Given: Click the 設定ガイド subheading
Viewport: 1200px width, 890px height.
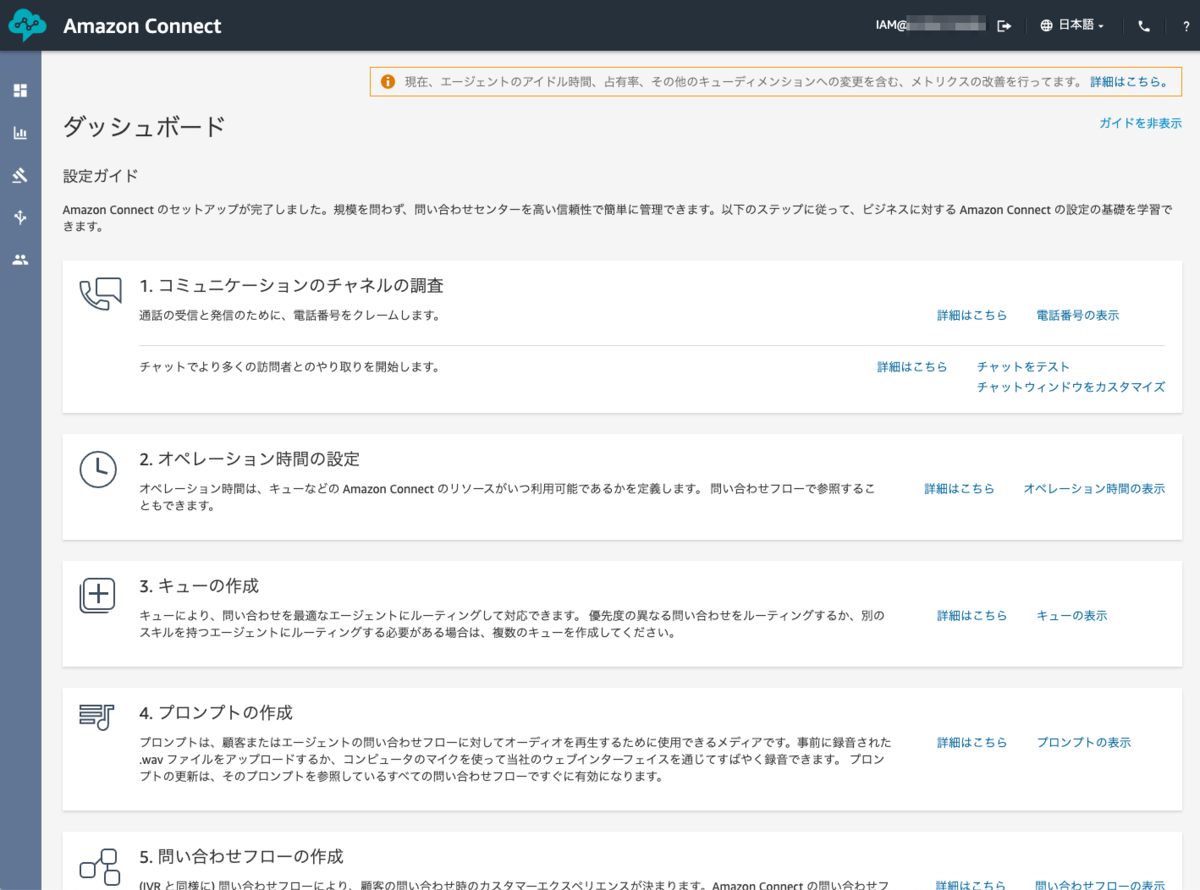Looking at the screenshot, I should [x=100, y=176].
